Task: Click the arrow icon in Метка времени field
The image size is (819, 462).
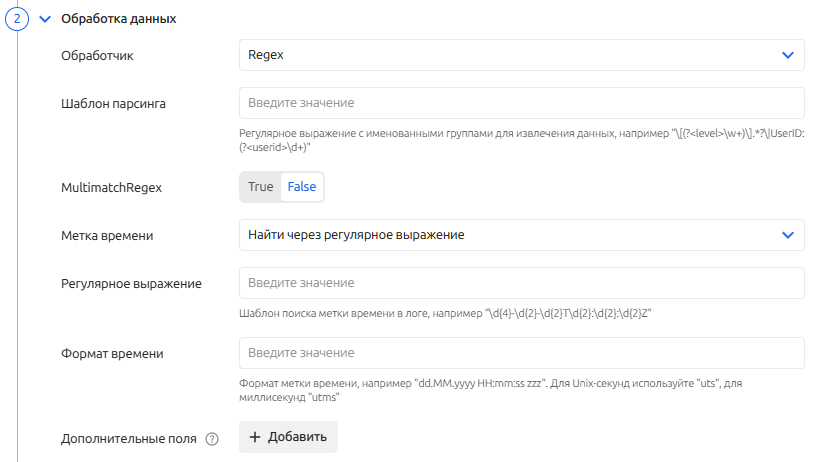Action: (x=787, y=235)
